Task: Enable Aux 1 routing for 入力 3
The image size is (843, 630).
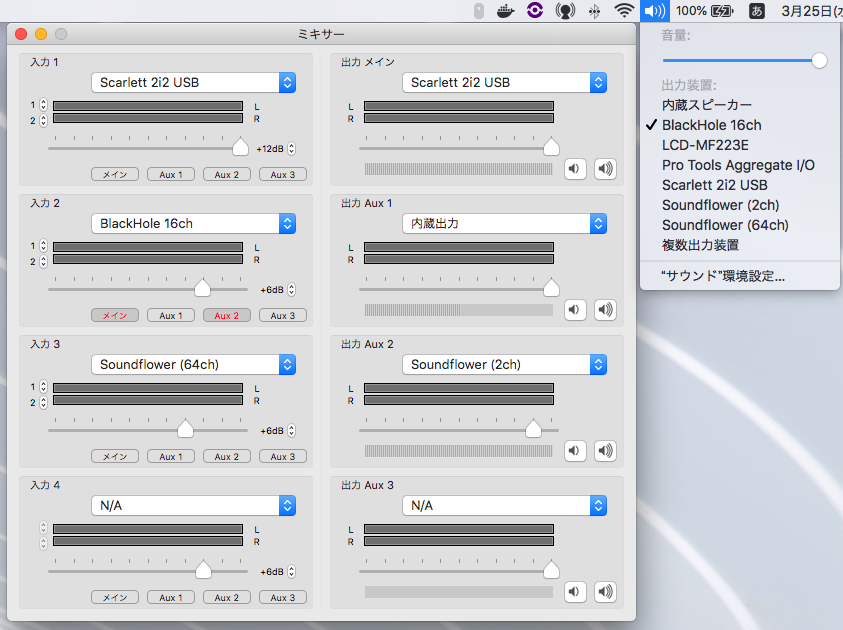Action: click(x=171, y=456)
